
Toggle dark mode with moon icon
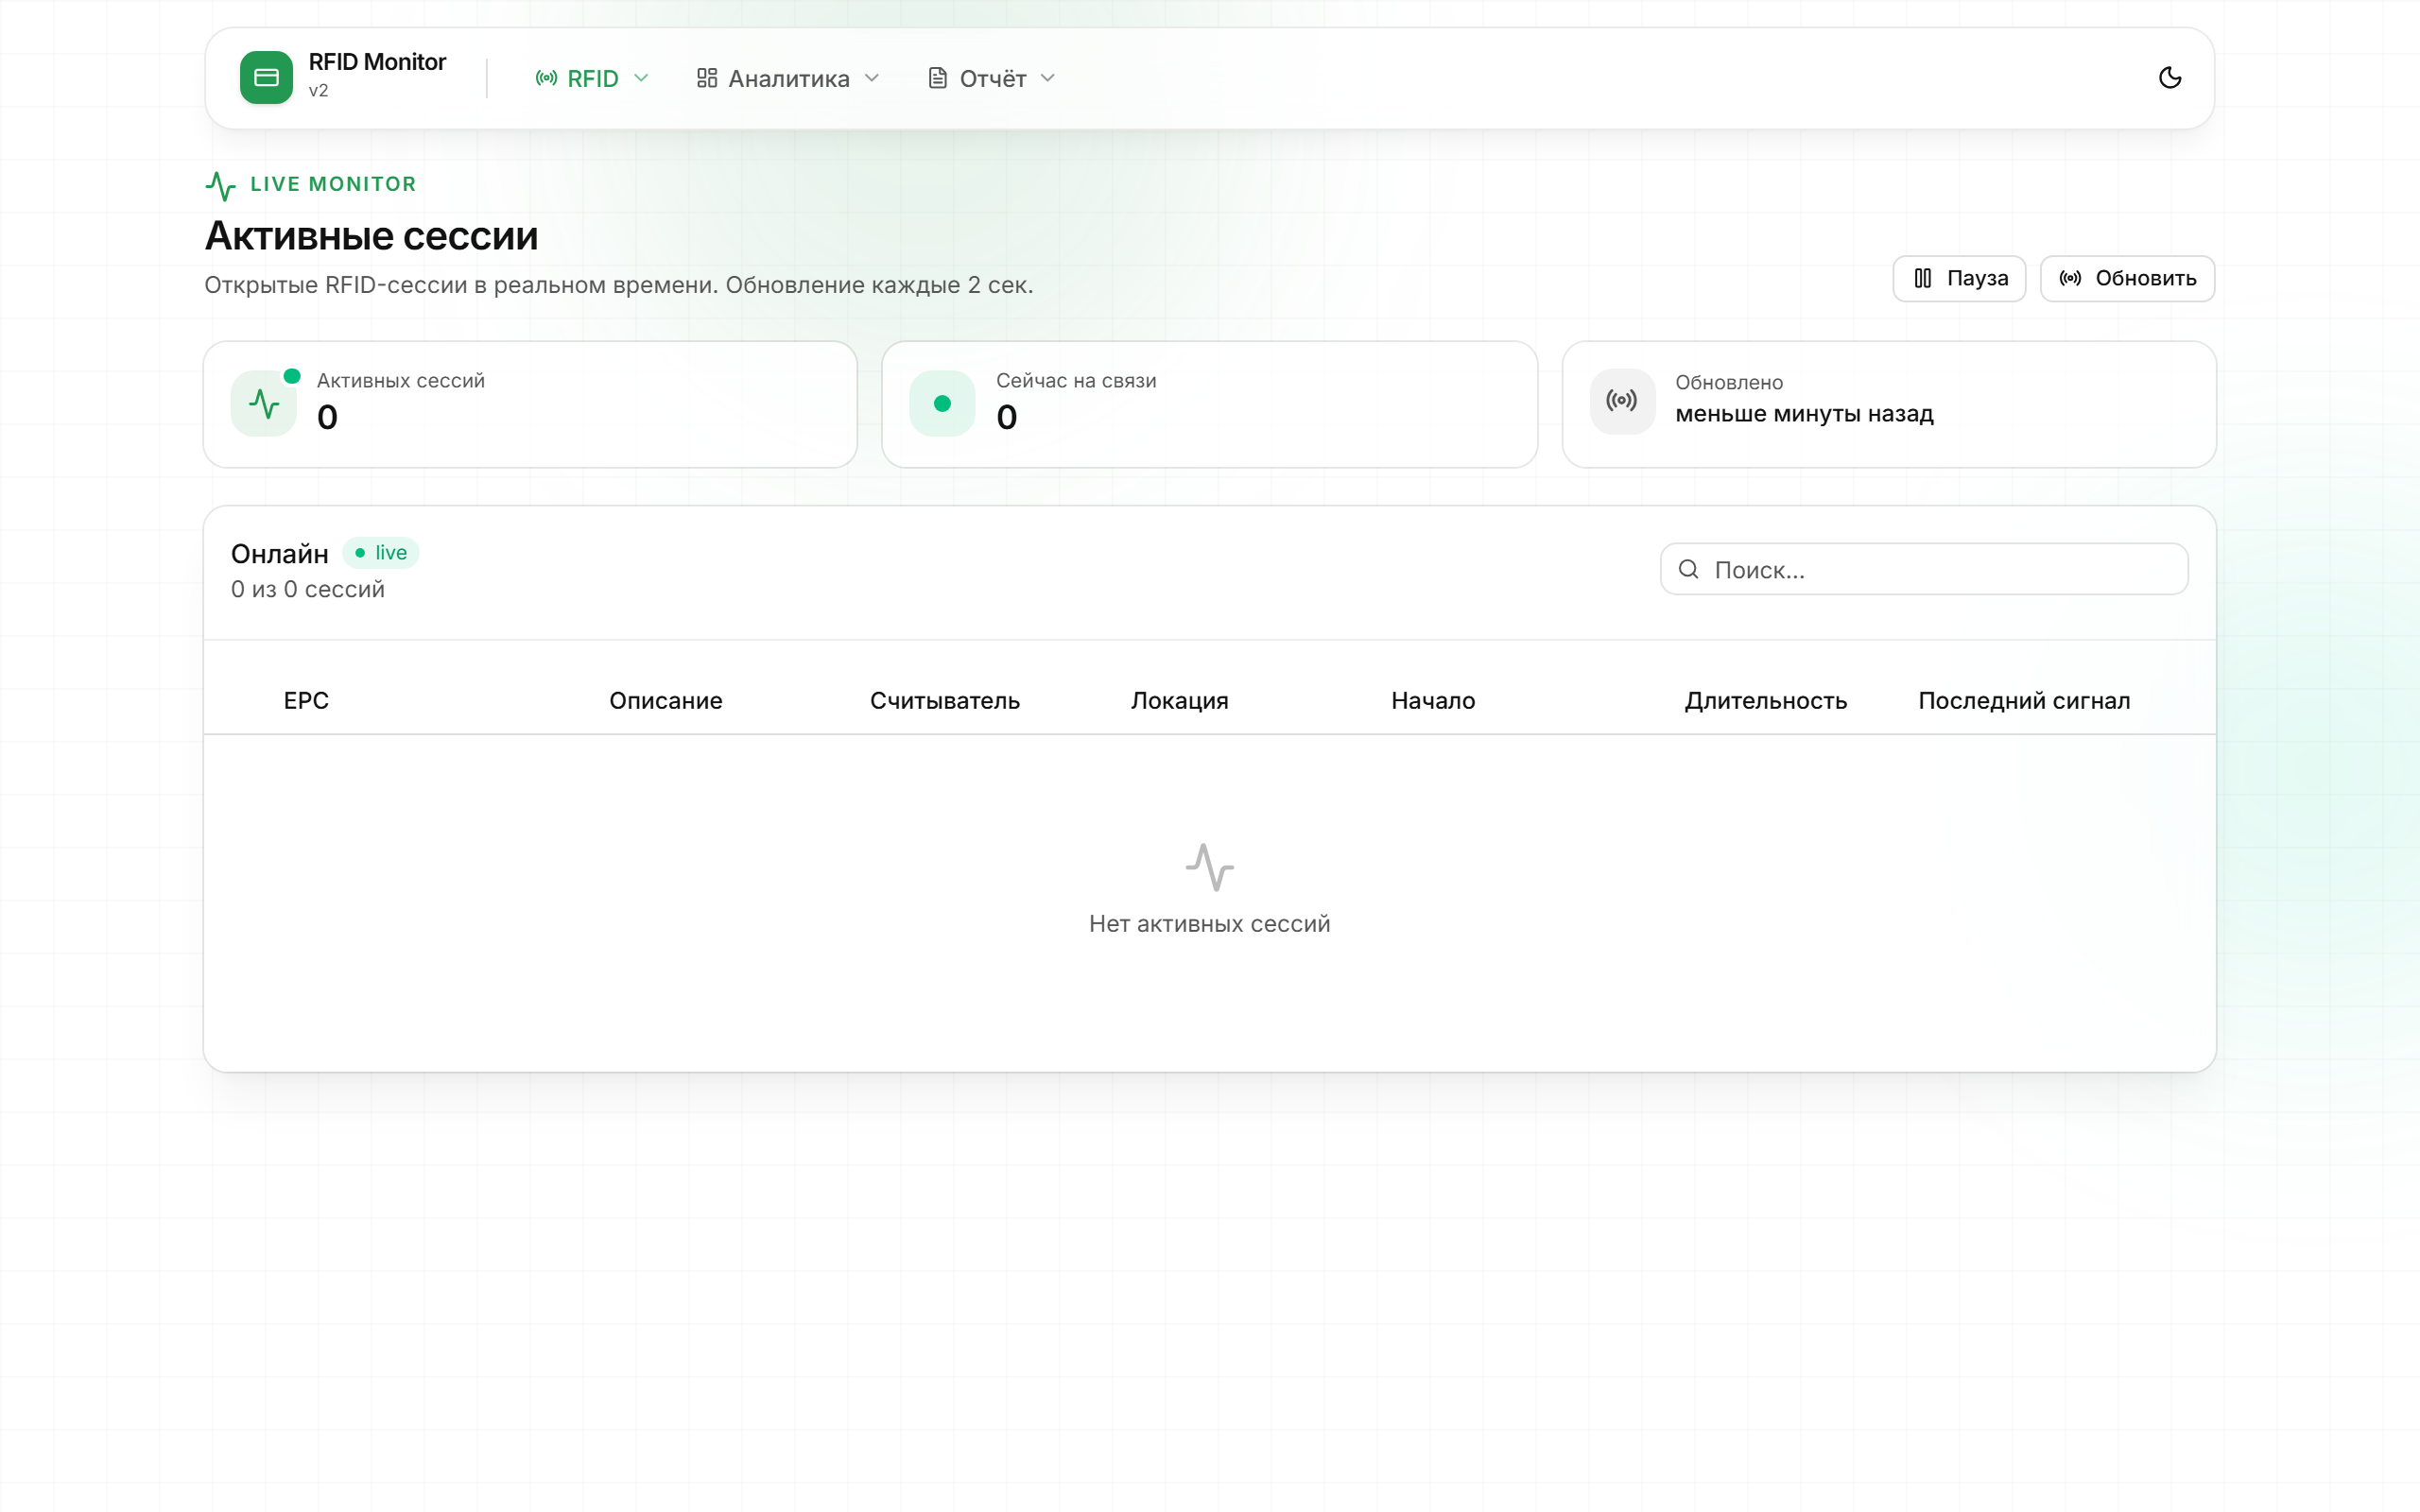(2169, 78)
